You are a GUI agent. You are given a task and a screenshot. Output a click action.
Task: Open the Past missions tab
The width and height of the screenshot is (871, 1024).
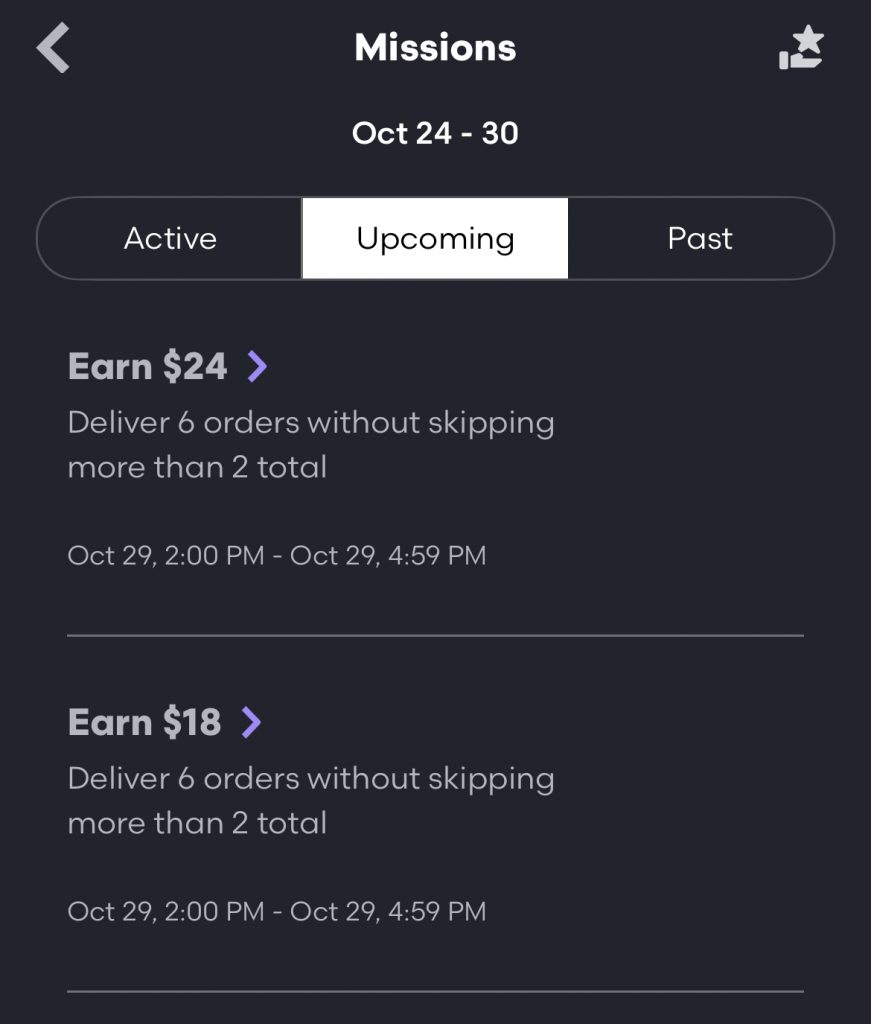700,238
